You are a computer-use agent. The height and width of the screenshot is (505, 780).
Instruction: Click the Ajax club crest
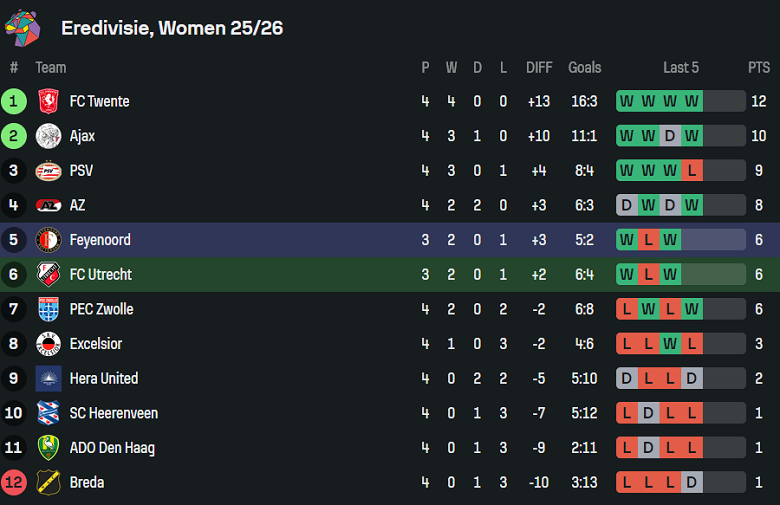(x=48, y=136)
